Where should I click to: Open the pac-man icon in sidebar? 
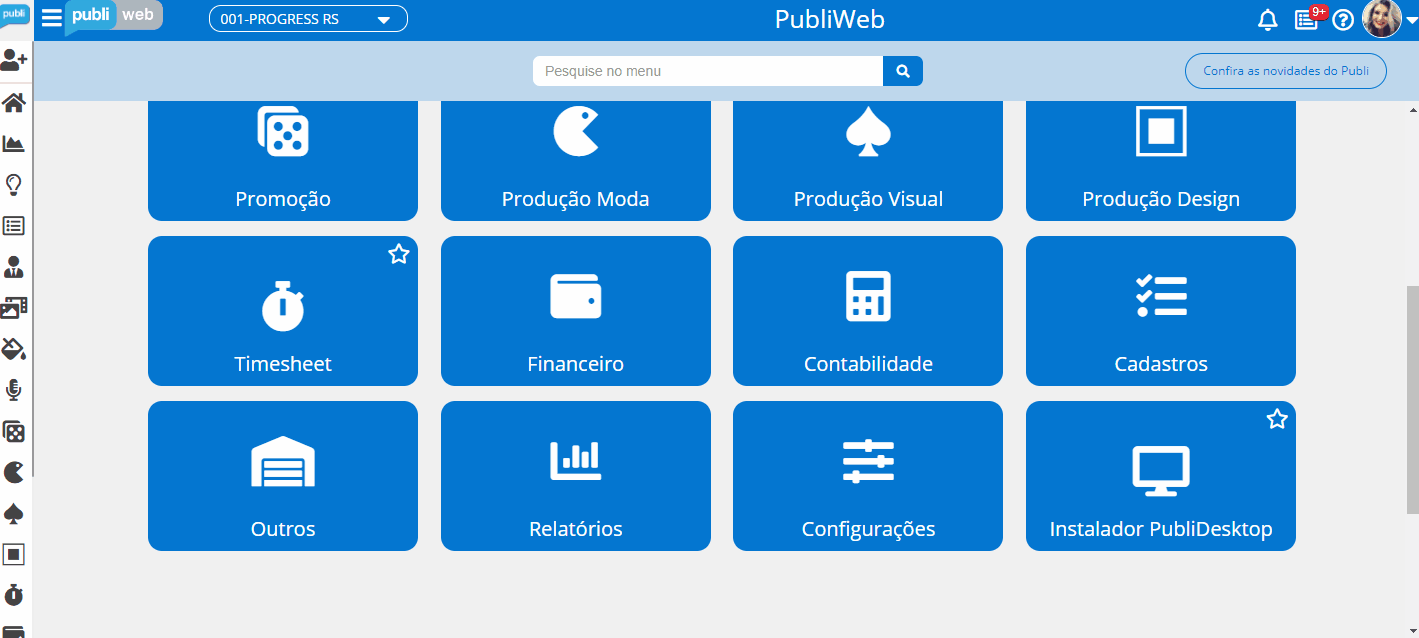14,472
